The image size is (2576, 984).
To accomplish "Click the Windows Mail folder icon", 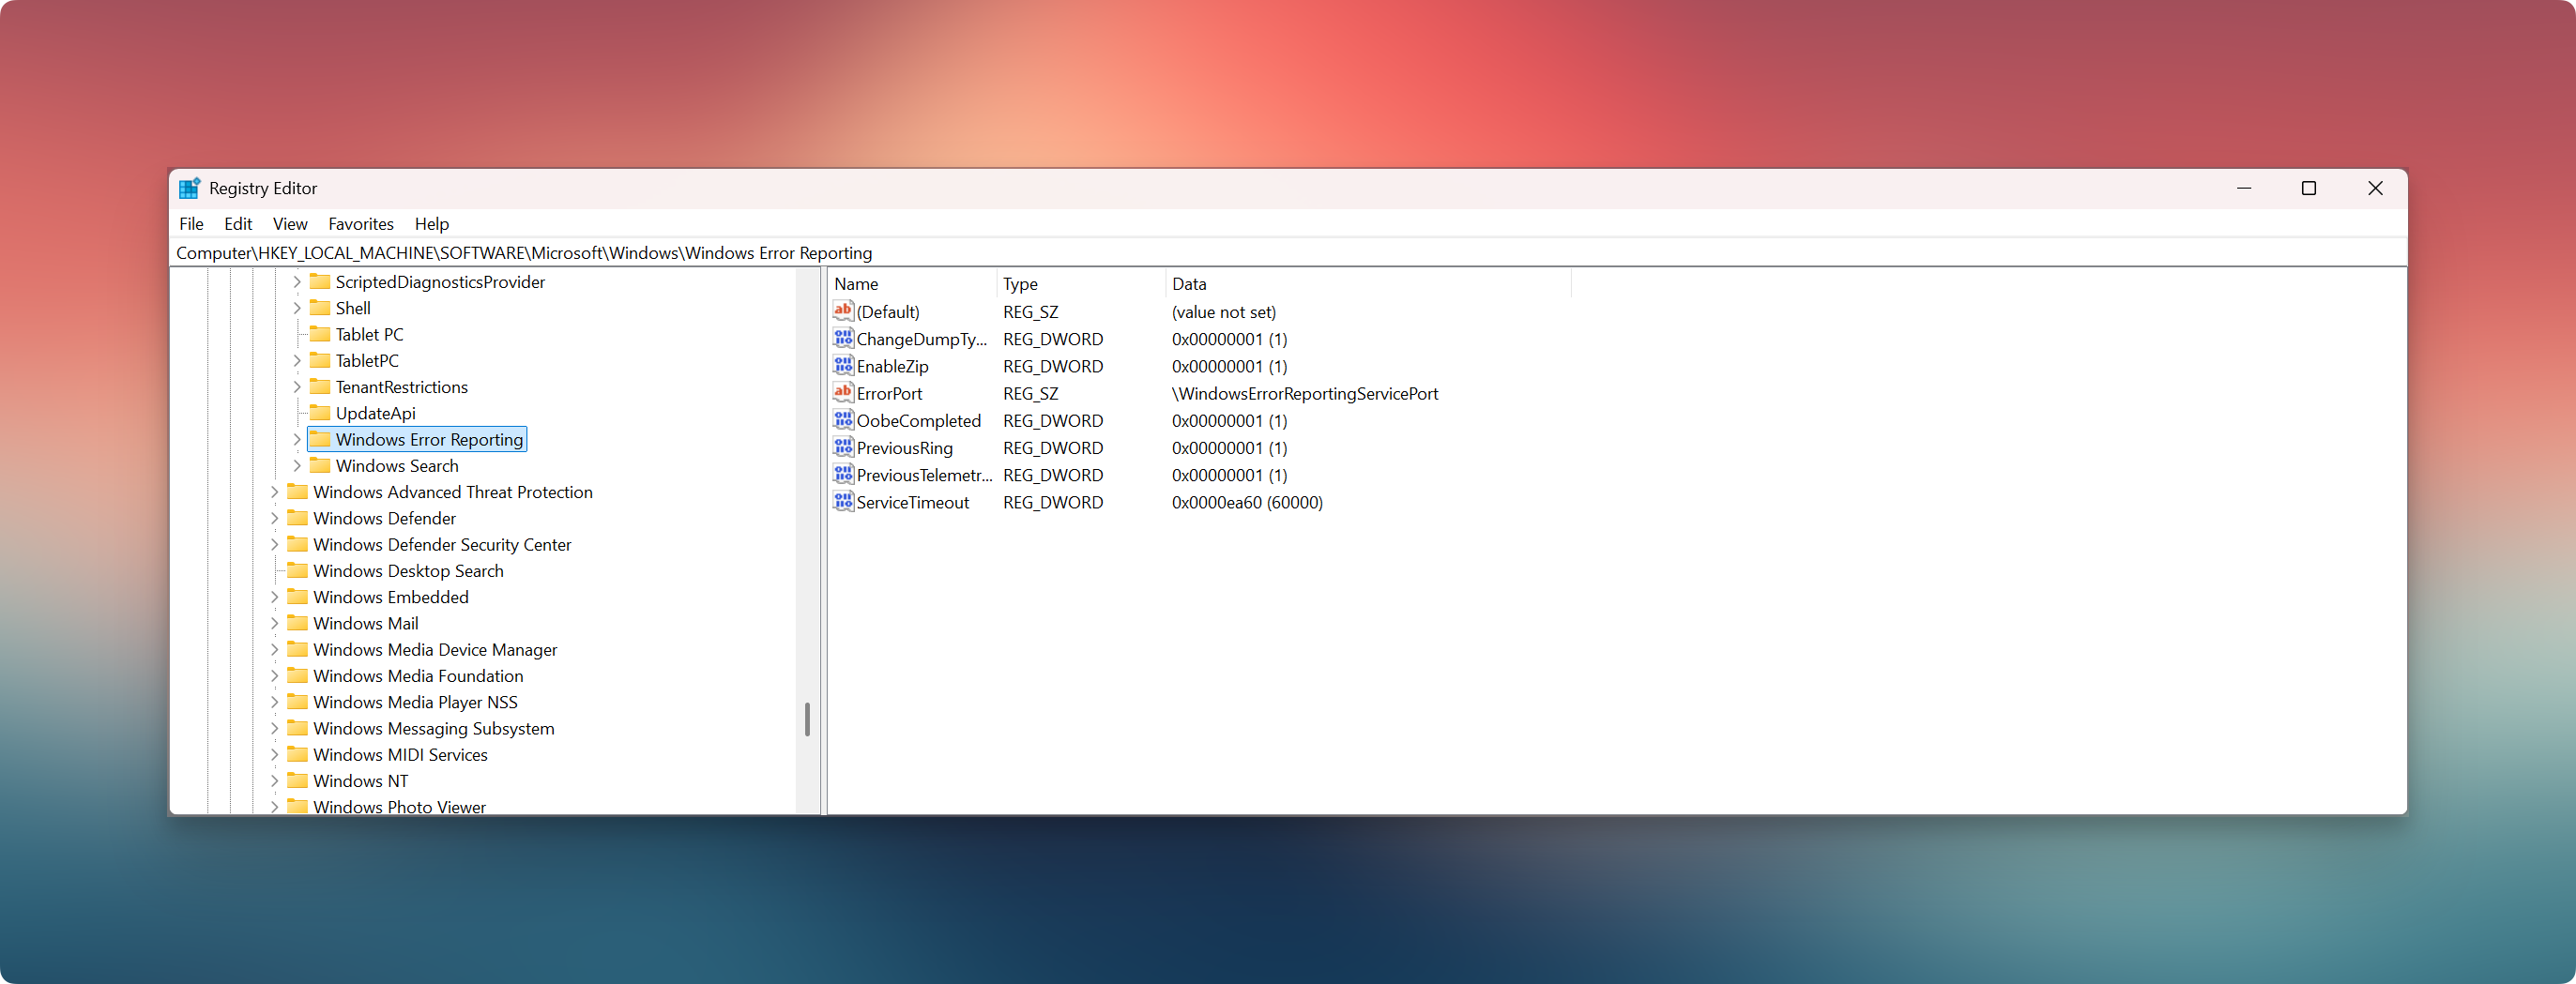I will pyautogui.click(x=297, y=622).
